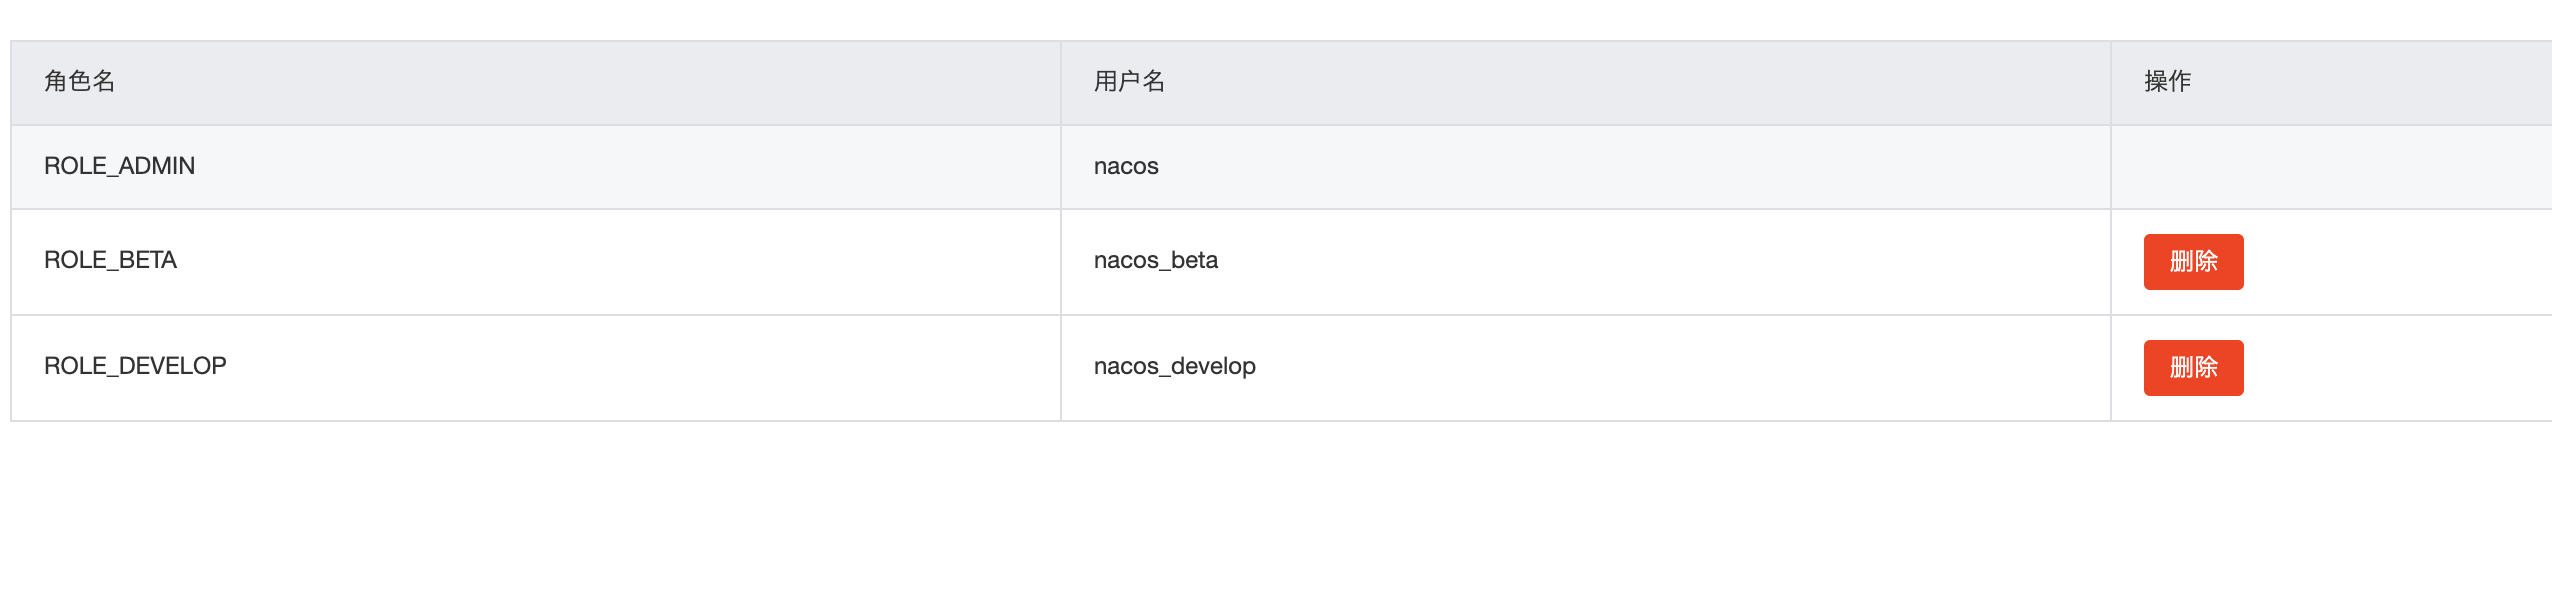Select the ROLE_ADMIN role name cell

click(120, 166)
